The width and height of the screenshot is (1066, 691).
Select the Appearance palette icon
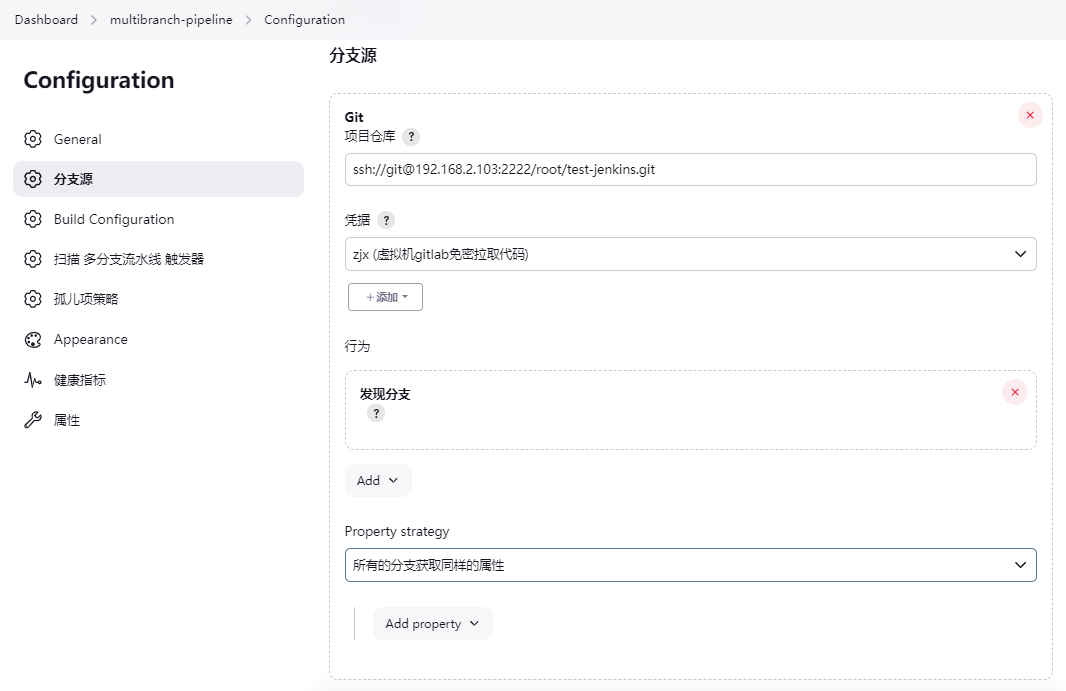pos(33,339)
